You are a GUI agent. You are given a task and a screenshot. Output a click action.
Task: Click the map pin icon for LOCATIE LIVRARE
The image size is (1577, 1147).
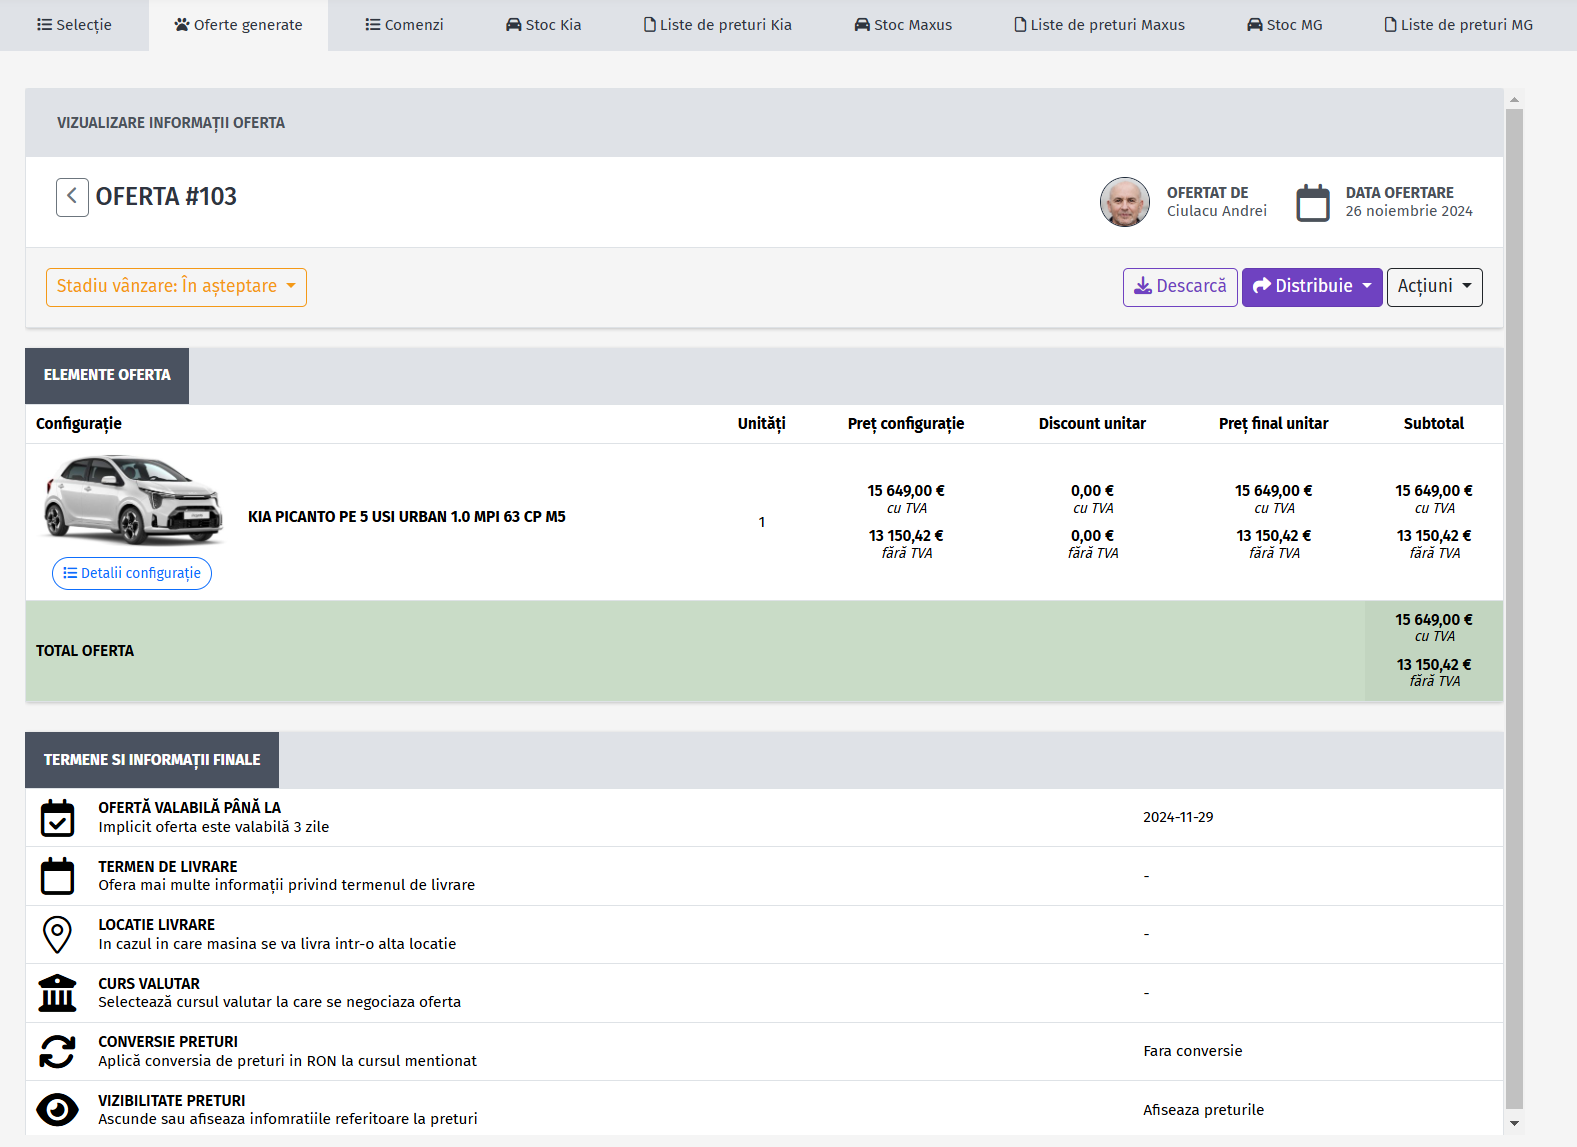tap(57, 934)
